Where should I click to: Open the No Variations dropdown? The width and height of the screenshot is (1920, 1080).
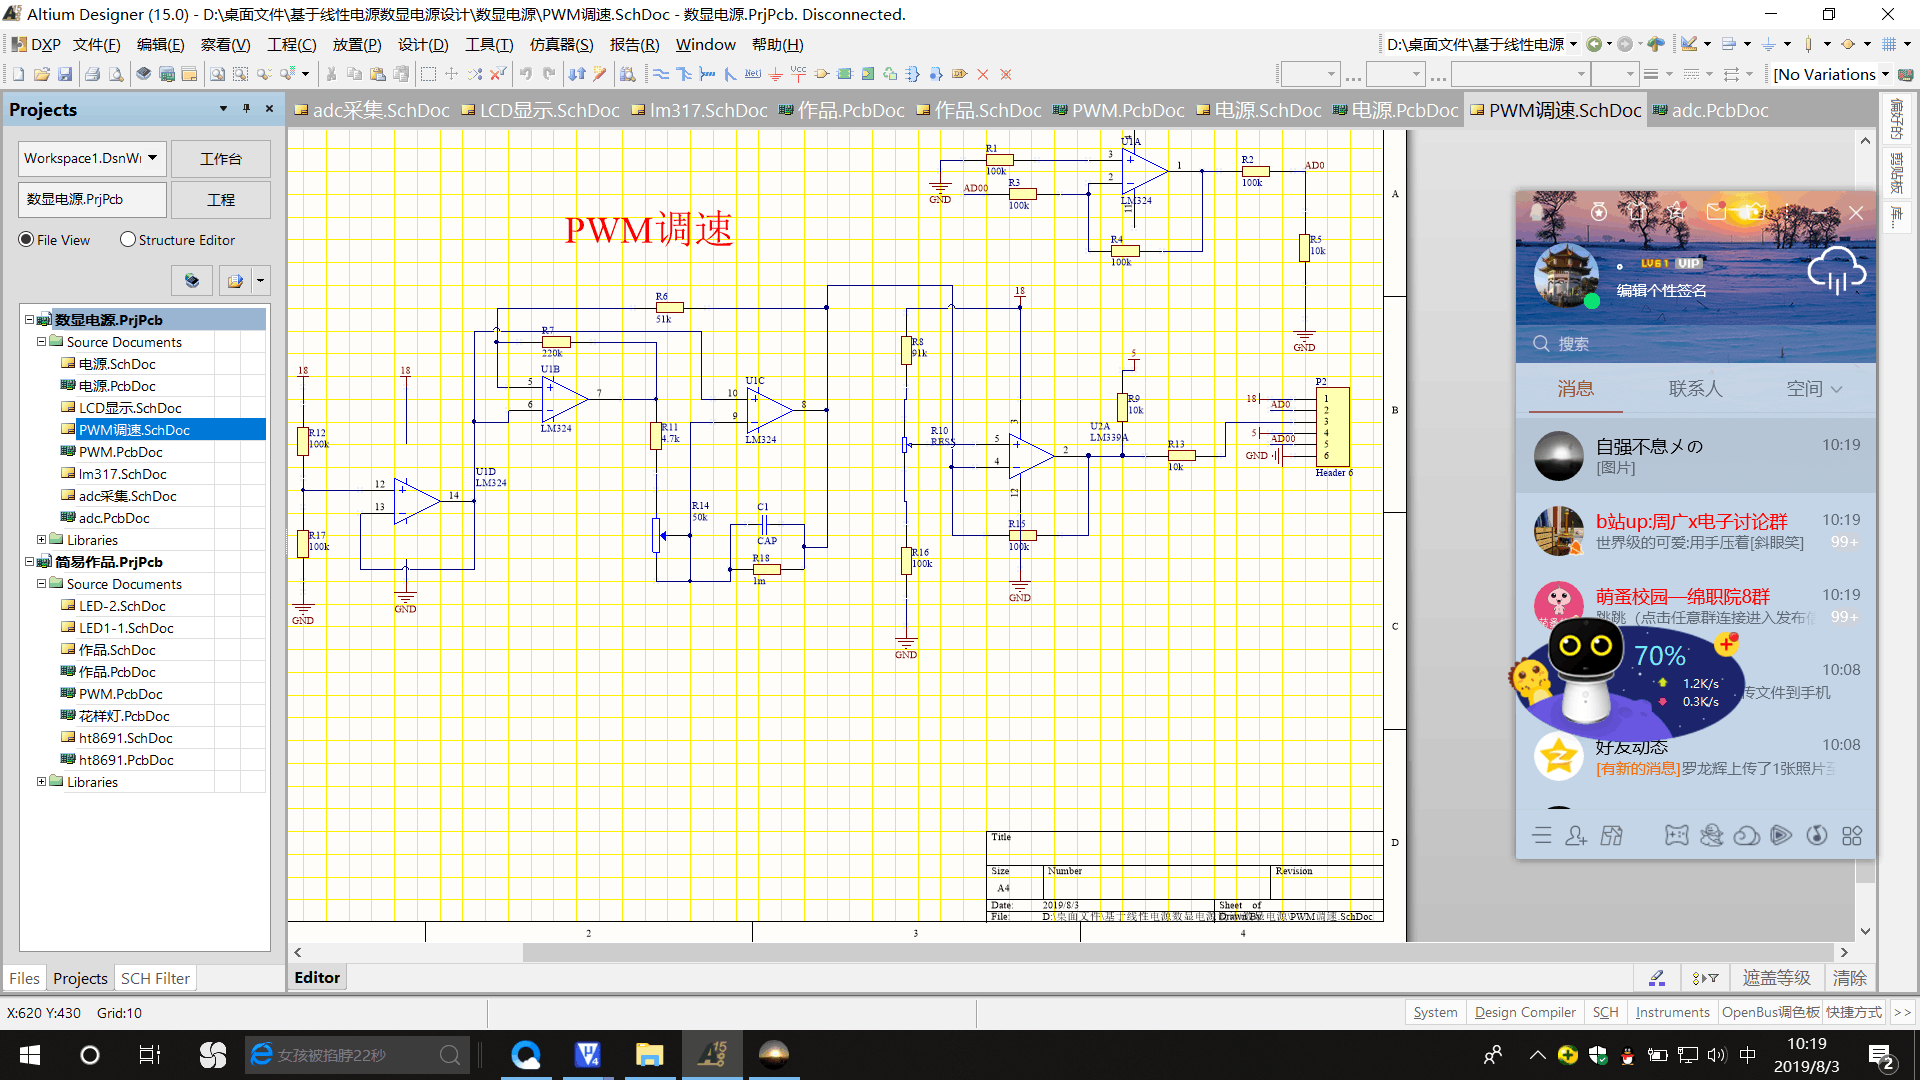pos(1885,74)
